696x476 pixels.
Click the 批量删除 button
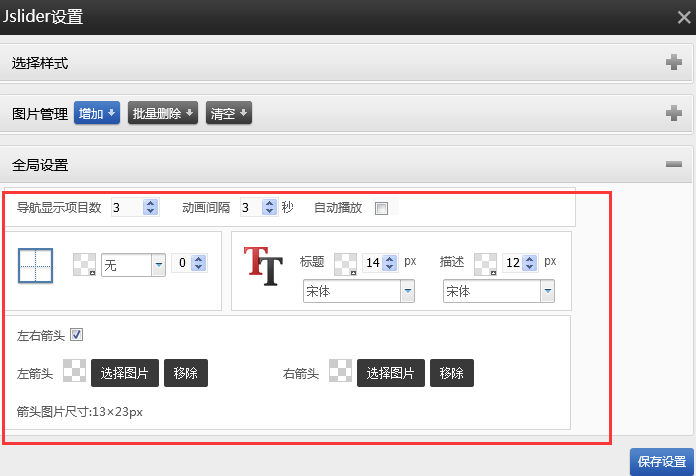[163, 113]
